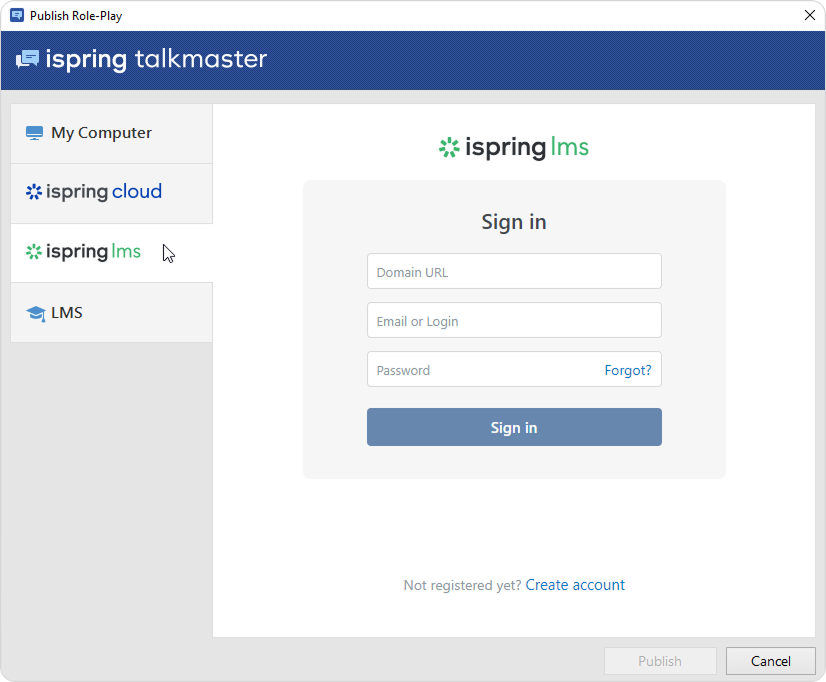
Task: Click the monitor icon beside My Computer
Action: click(x=35, y=133)
